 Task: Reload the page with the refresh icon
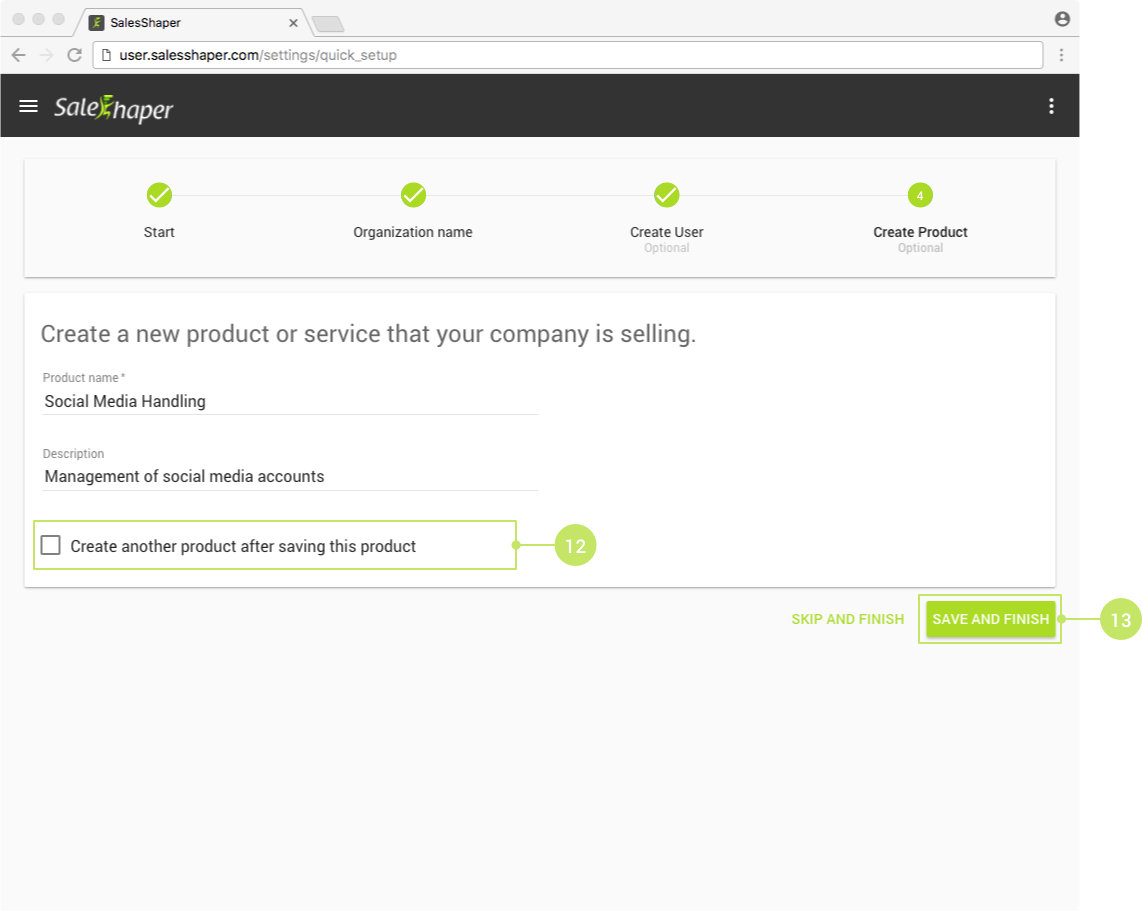(74, 55)
